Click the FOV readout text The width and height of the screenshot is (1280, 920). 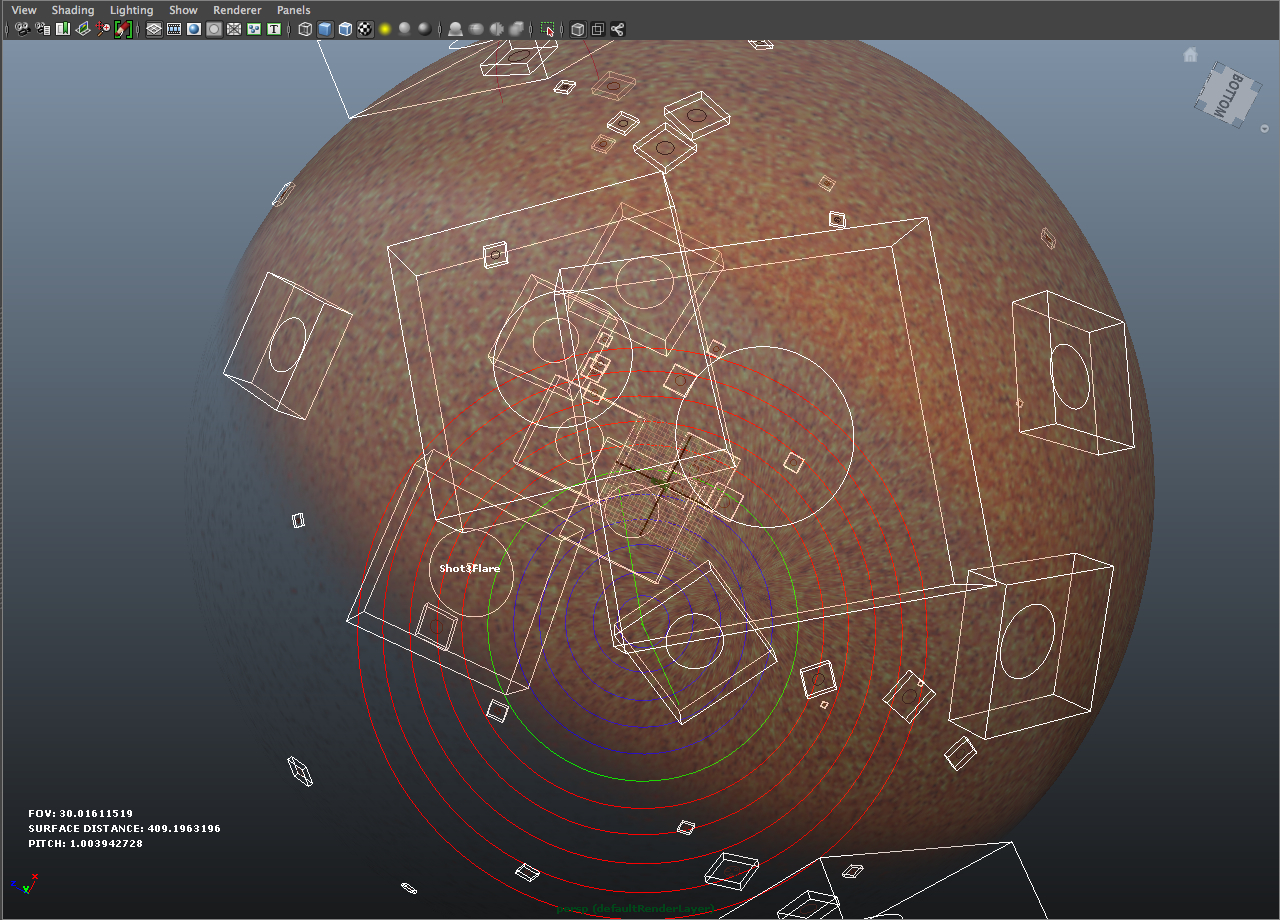coord(80,814)
